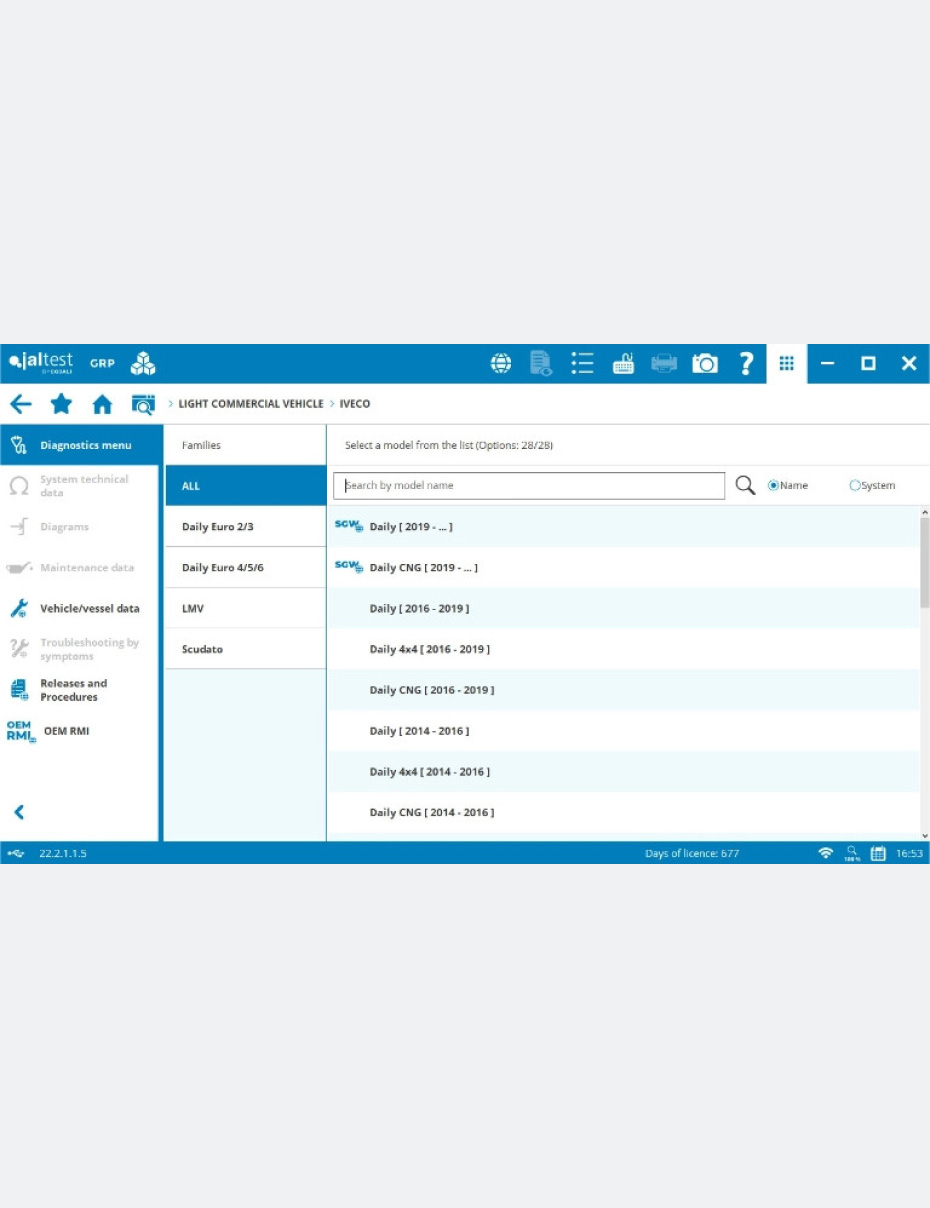Click the USB connection icon in status bar
930x1208 pixels.
coord(16,853)
